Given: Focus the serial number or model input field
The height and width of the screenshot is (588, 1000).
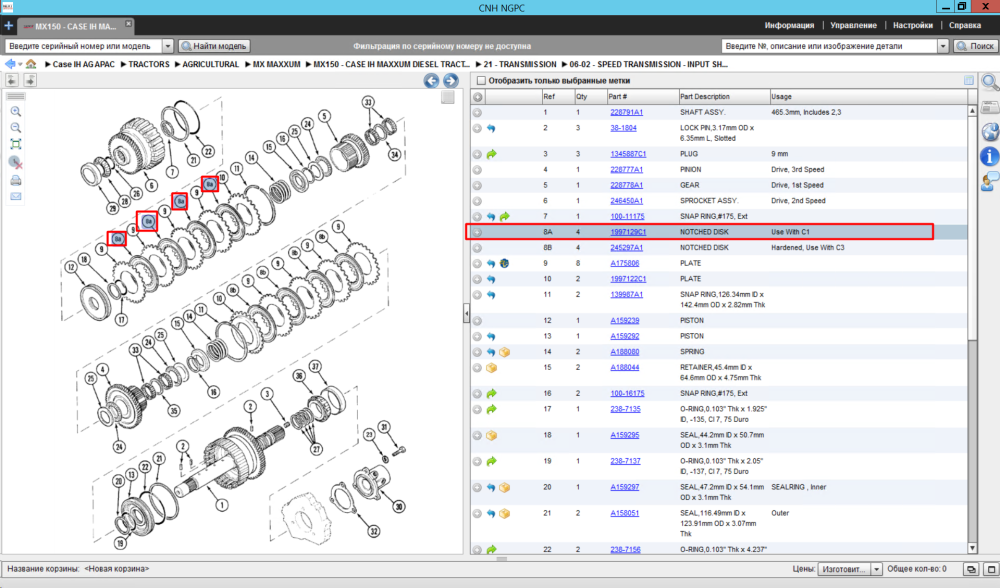Looking at the screenshot, I should (x=84, y=46).
